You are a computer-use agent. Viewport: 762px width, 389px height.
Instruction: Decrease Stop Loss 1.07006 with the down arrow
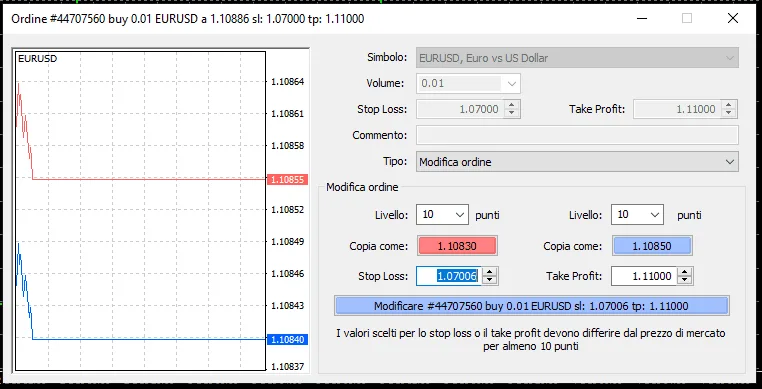pos(490,281)
